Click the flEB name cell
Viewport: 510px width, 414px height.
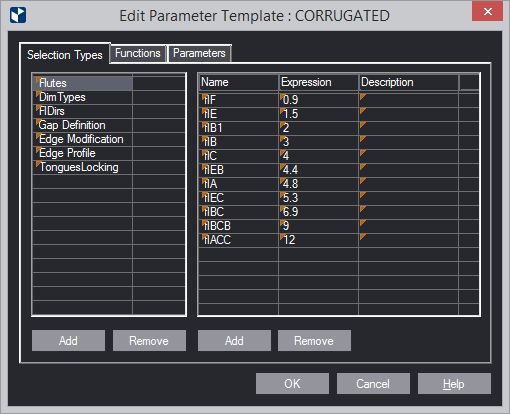pos(239,170)
